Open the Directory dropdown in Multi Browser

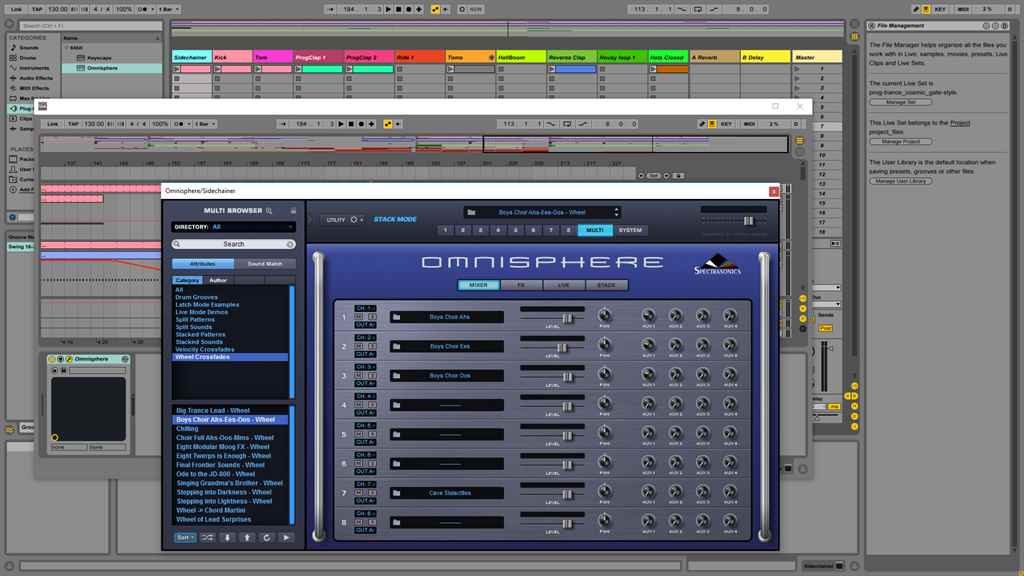point(233,227)
